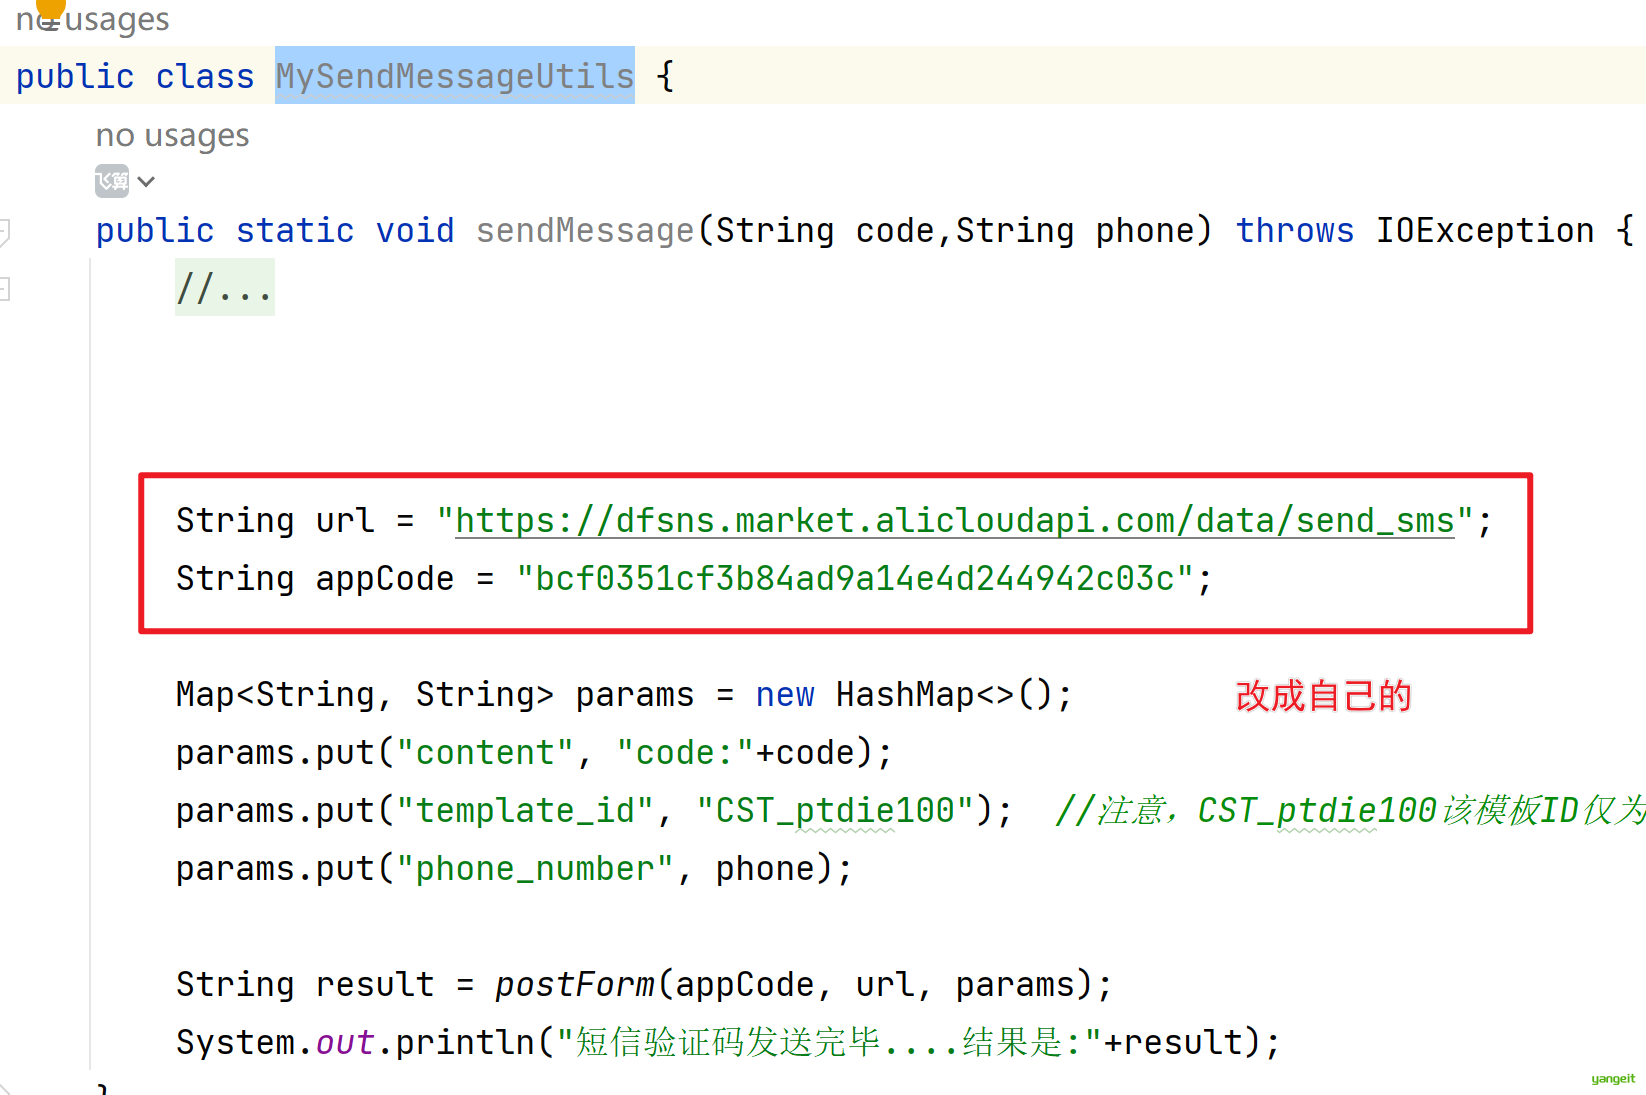1646x1095 pixels.
Task: Click the System.out static field reference
Action: tap(345, 1043)
